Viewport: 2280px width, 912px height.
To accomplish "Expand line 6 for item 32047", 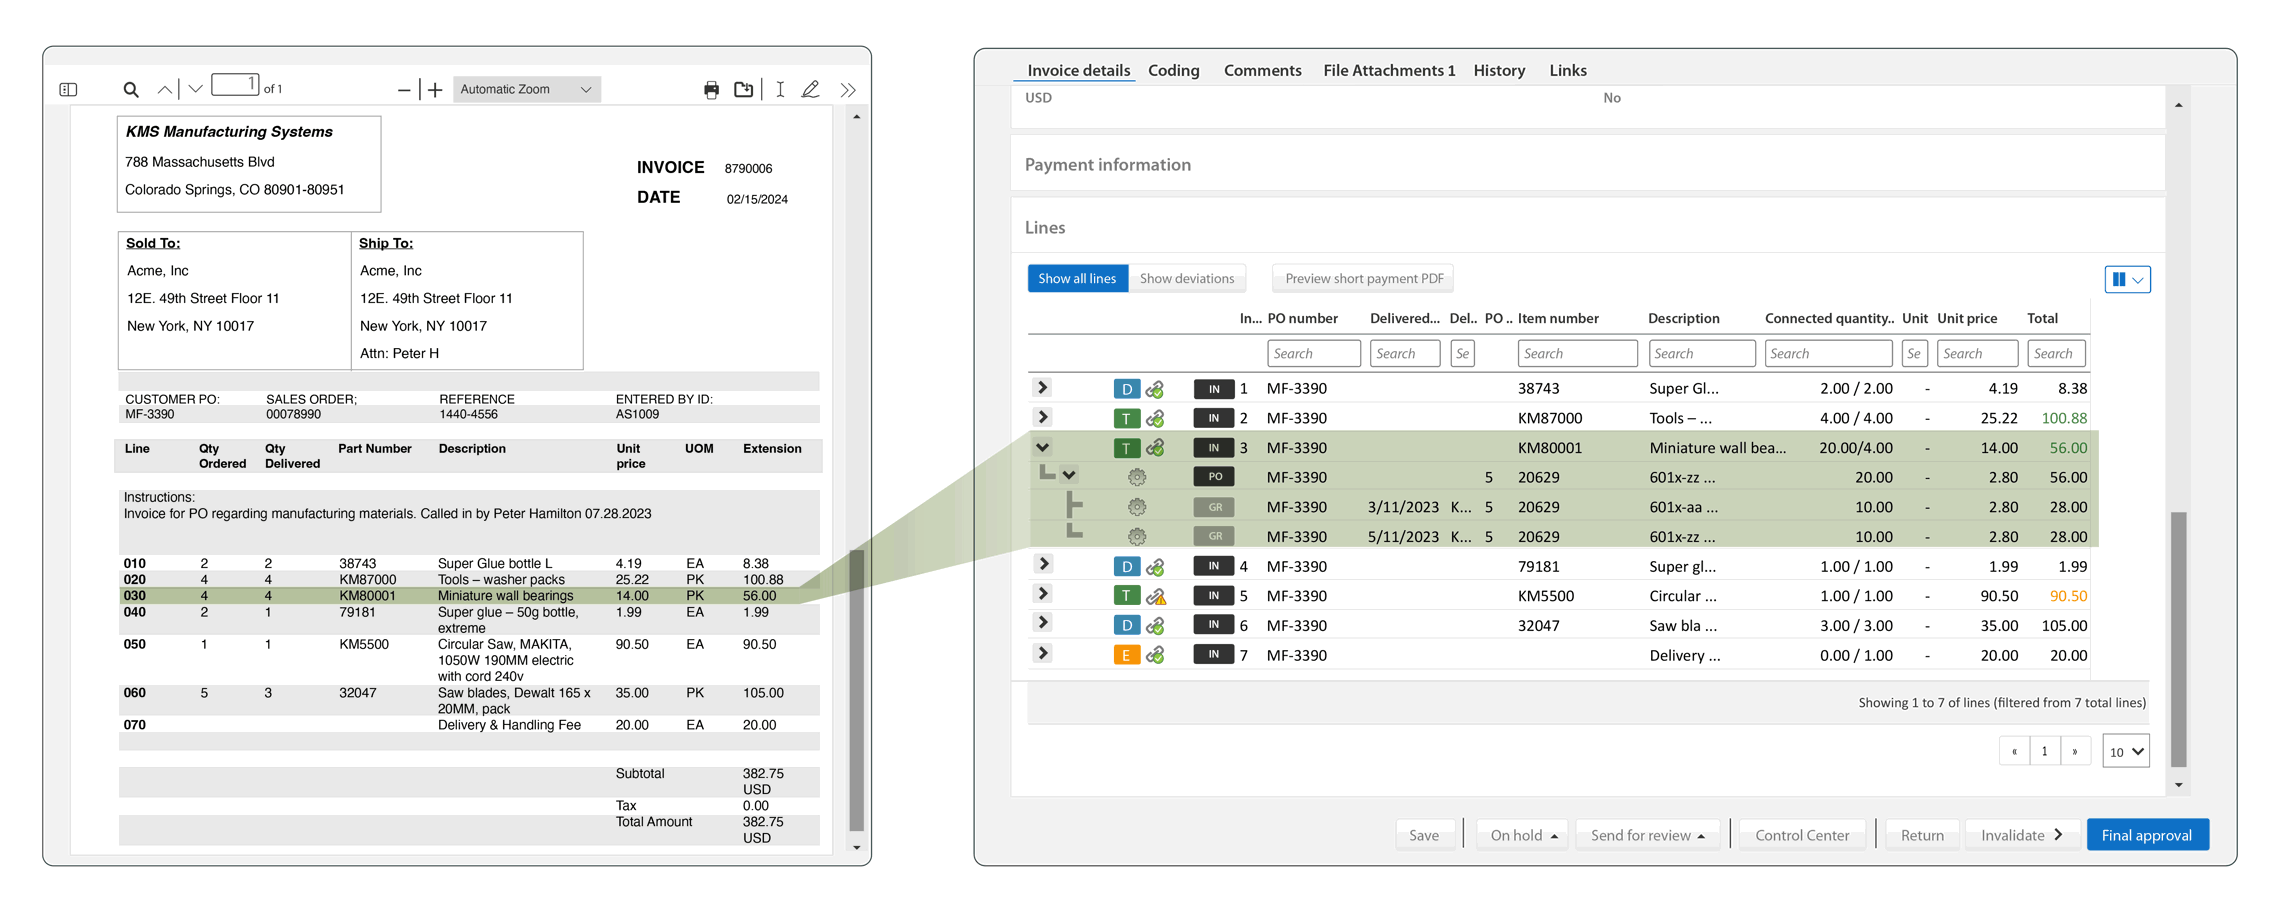I will (x=1042, y=625).
